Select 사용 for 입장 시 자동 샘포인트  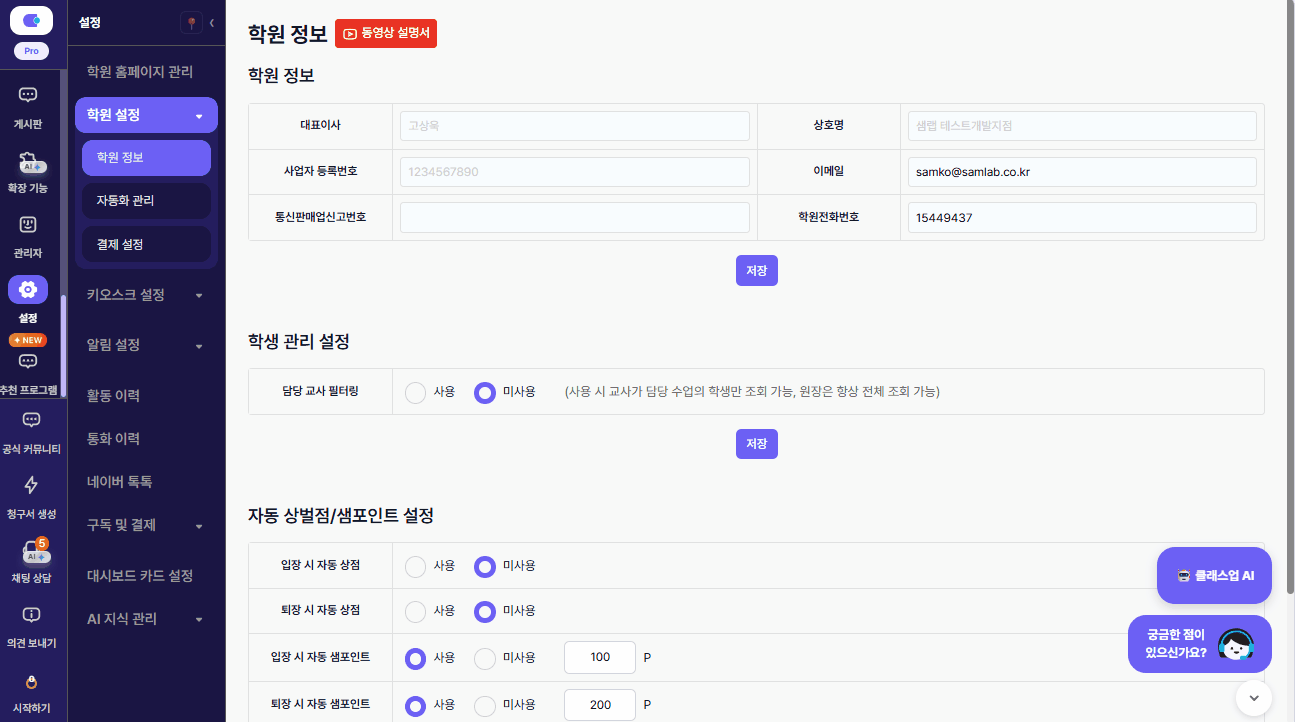[416, 658]
